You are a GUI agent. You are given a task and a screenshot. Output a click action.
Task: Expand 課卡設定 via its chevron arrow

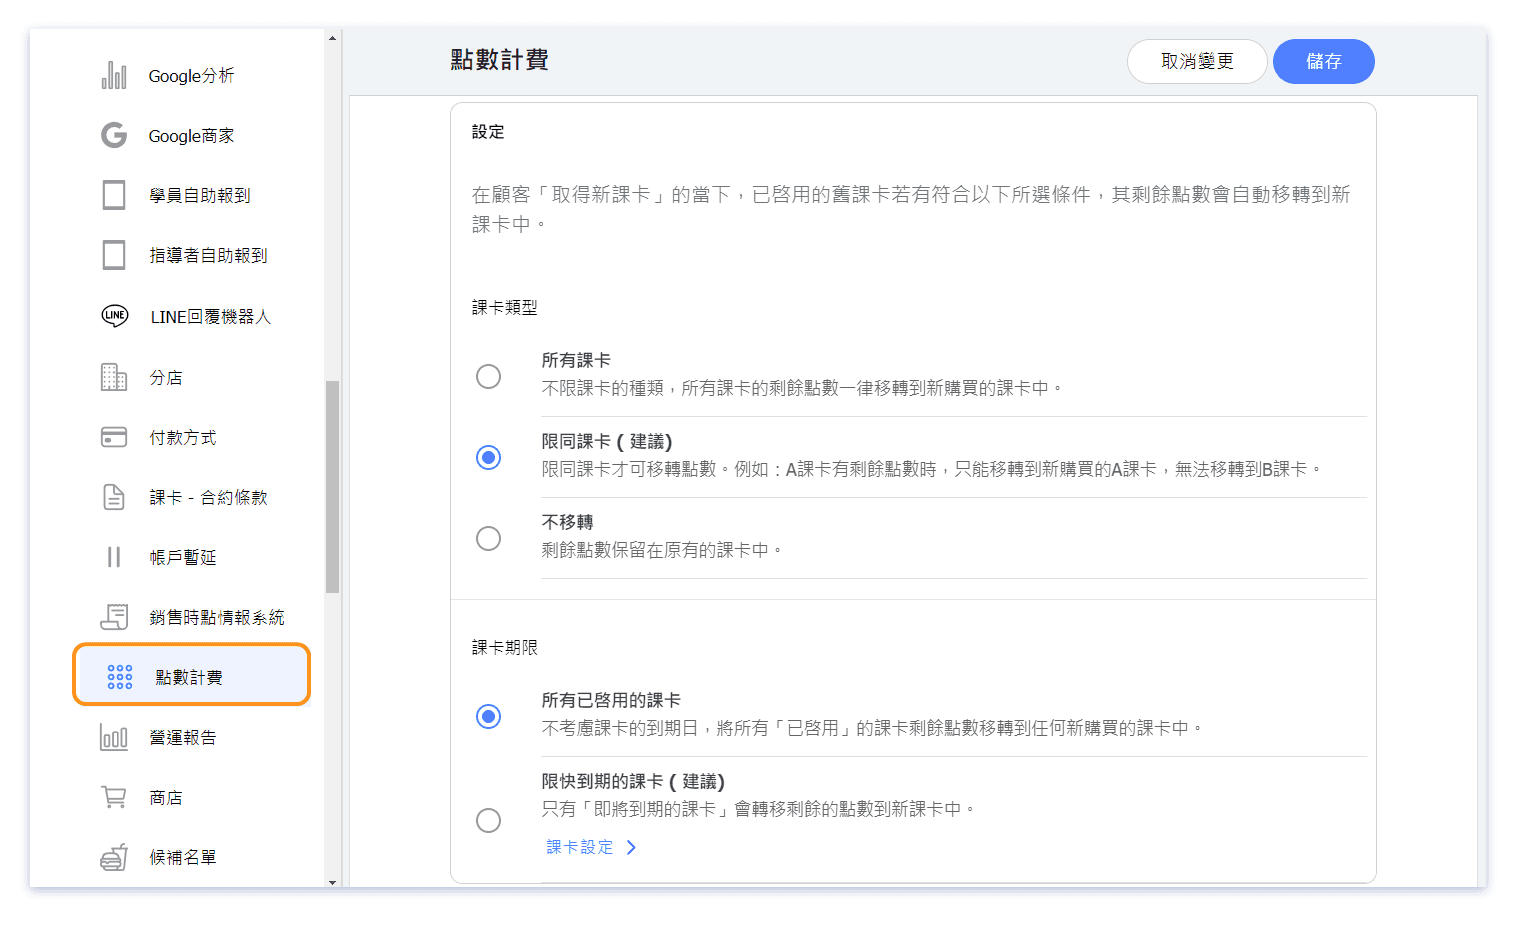631,847
